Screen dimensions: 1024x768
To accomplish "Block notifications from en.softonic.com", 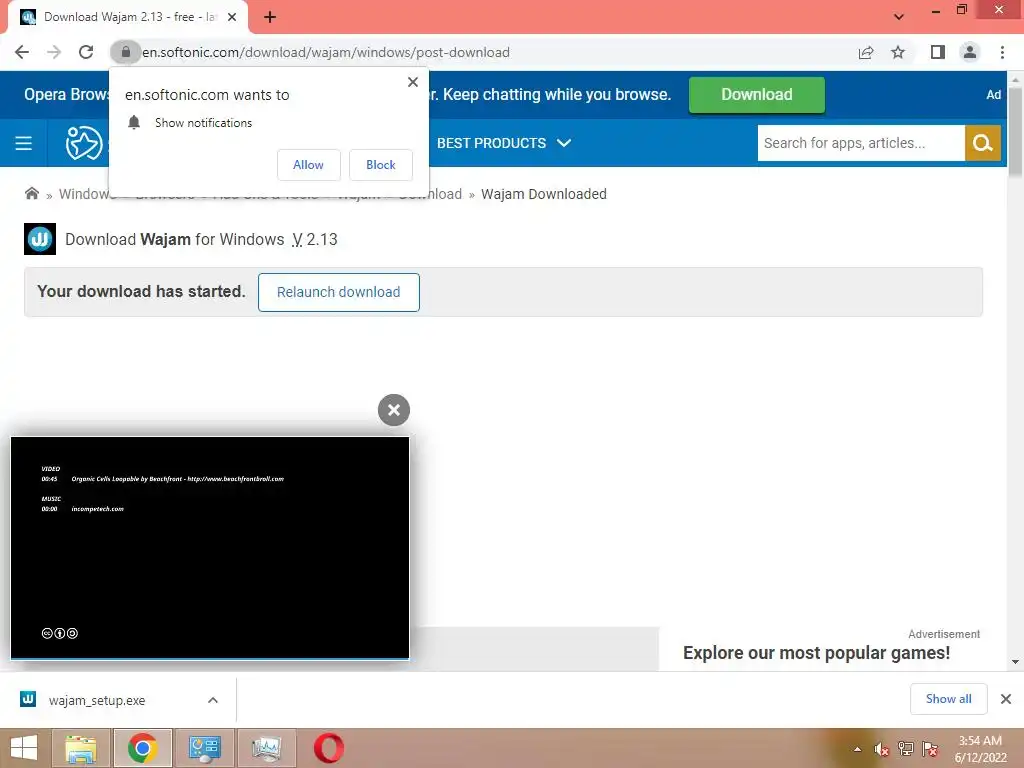I will coord(381,165).
